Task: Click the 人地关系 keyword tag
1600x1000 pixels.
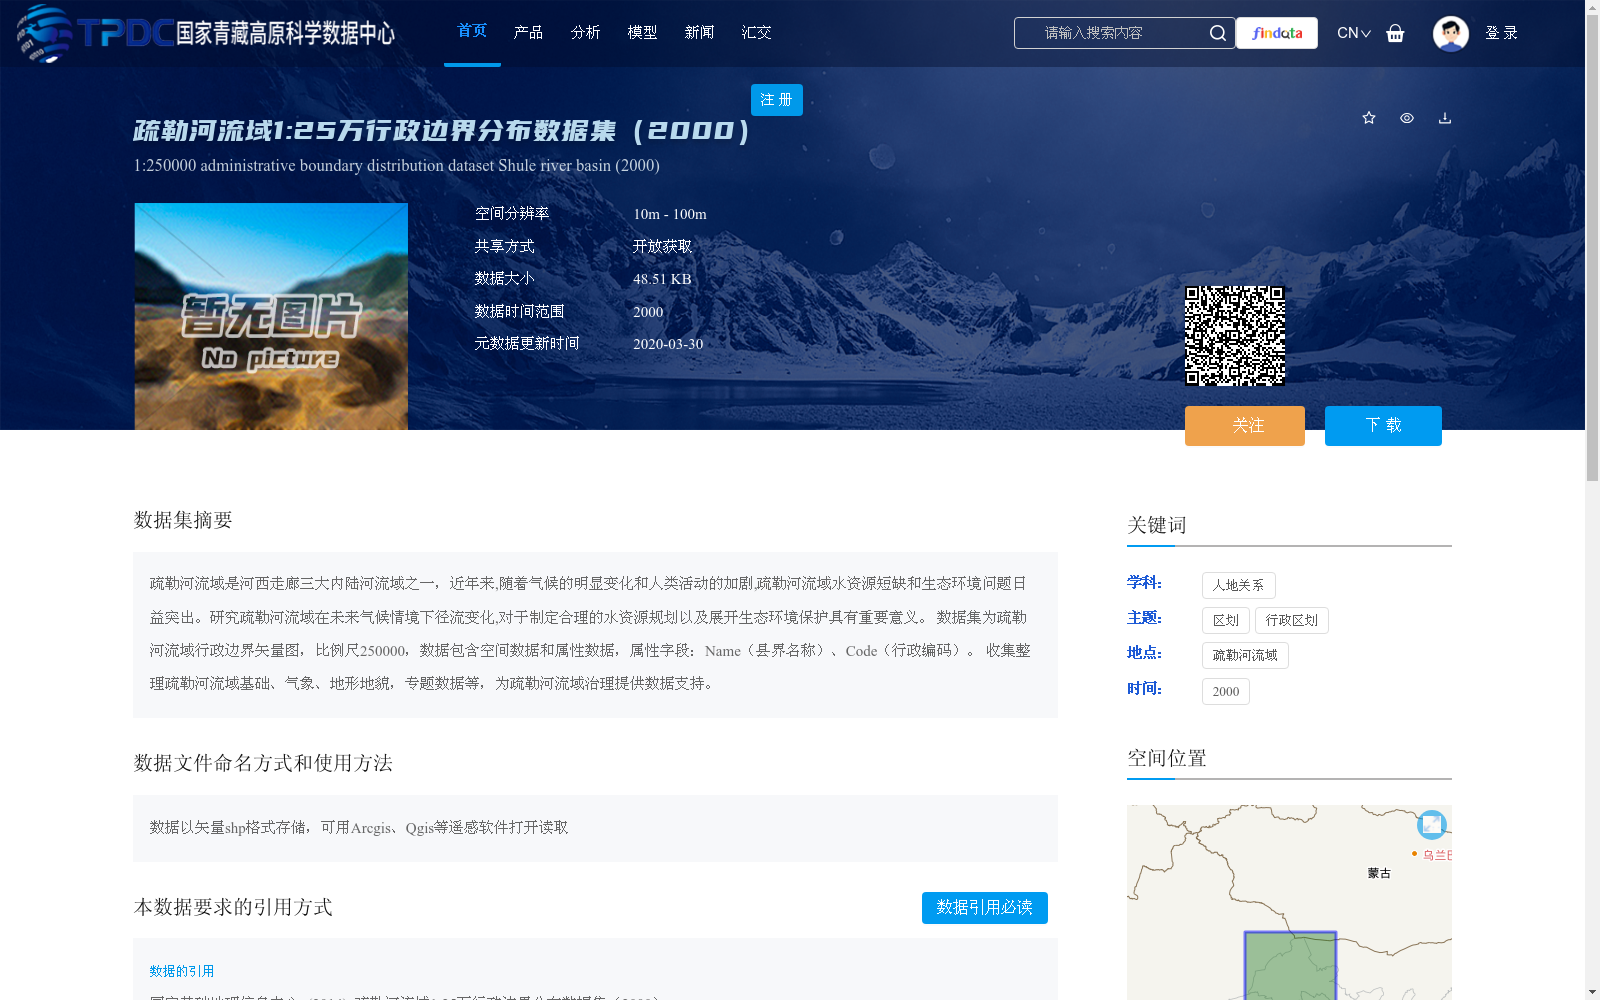Action: pyautogui.click(x=1239, y=585)
